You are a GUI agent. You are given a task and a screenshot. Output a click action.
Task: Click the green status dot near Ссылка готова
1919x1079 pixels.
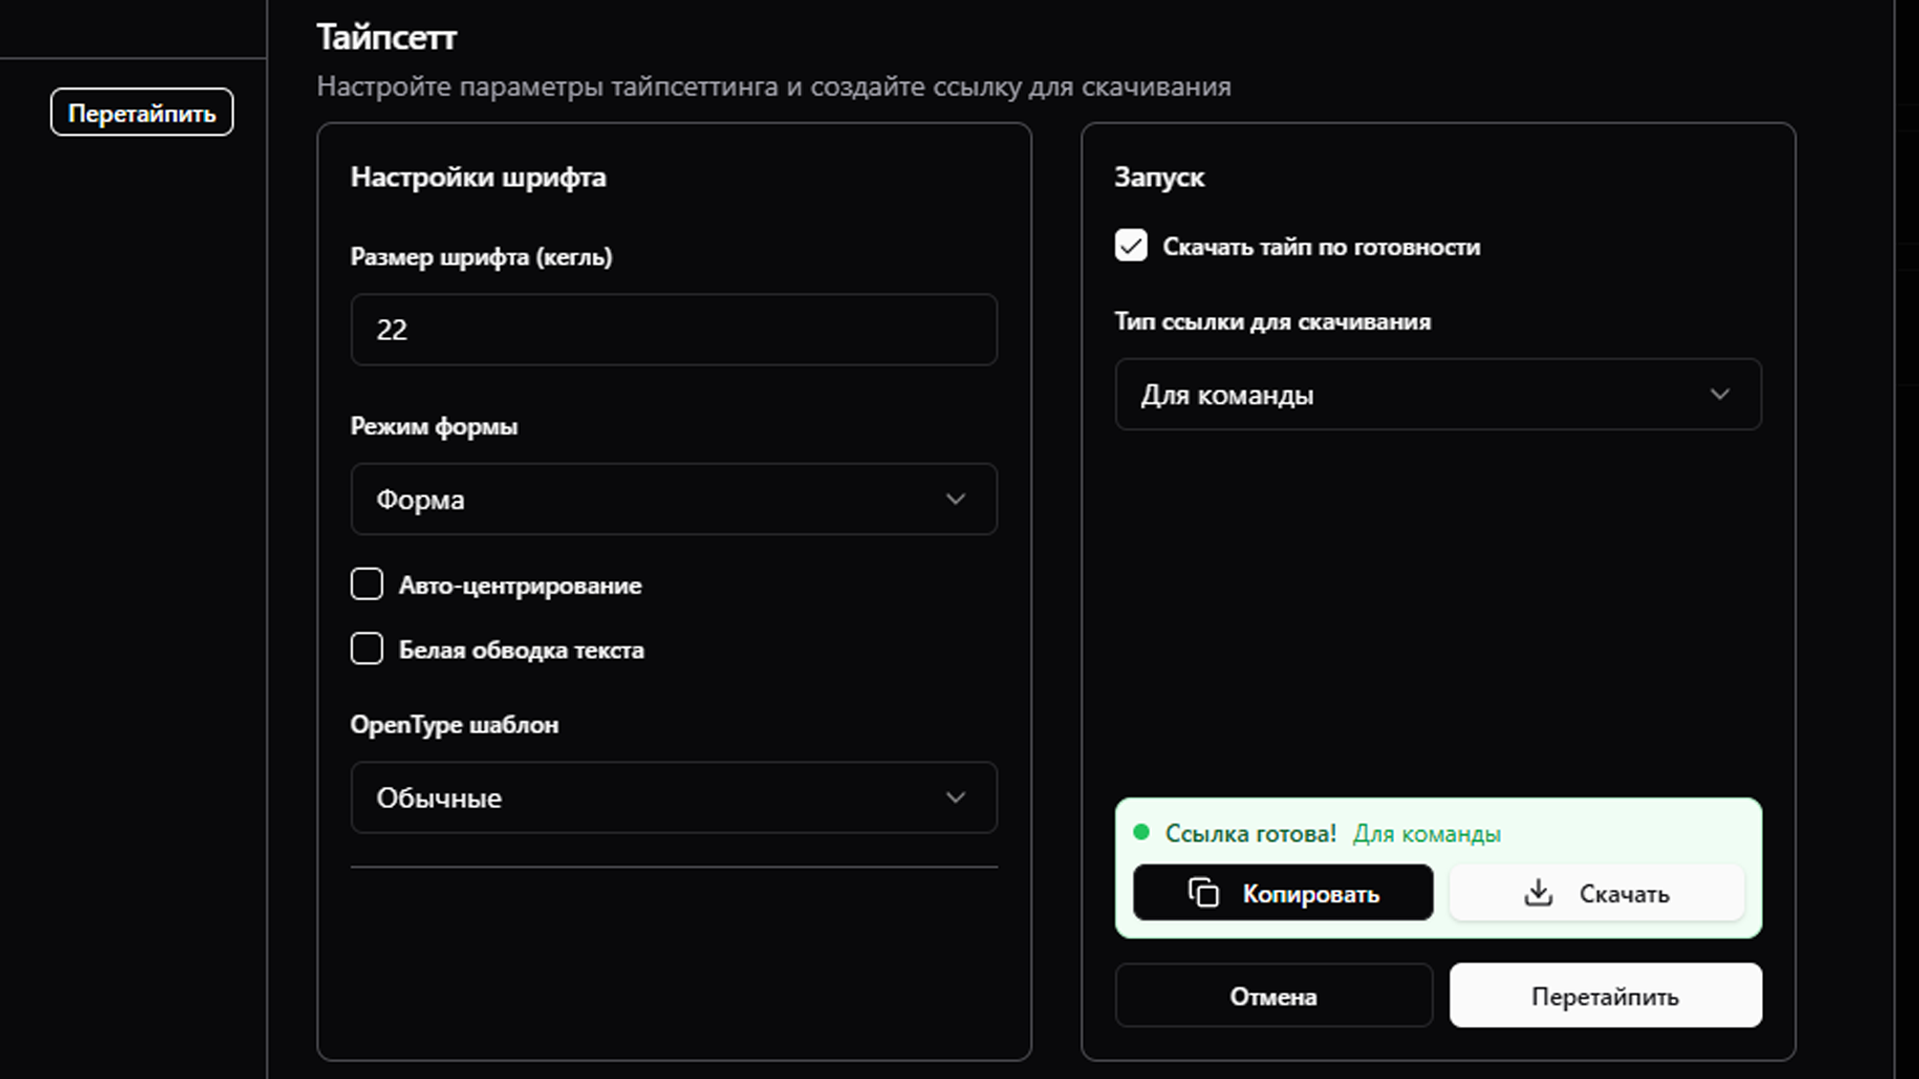pos(1141,833)
